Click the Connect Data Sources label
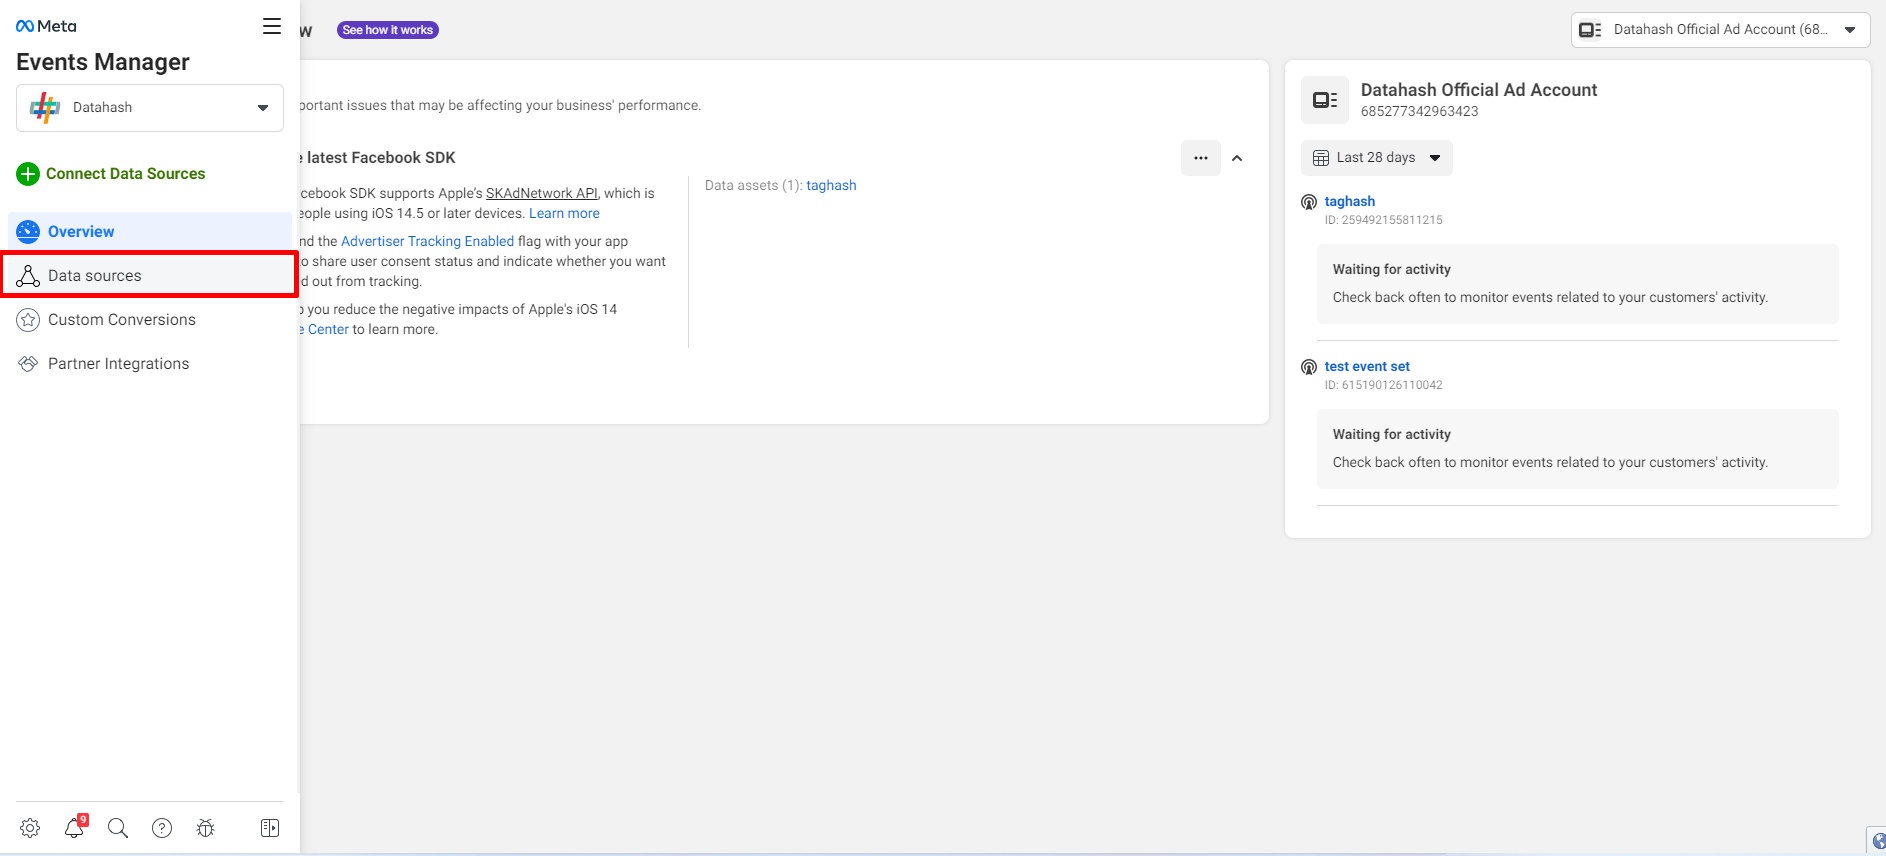 126,174
